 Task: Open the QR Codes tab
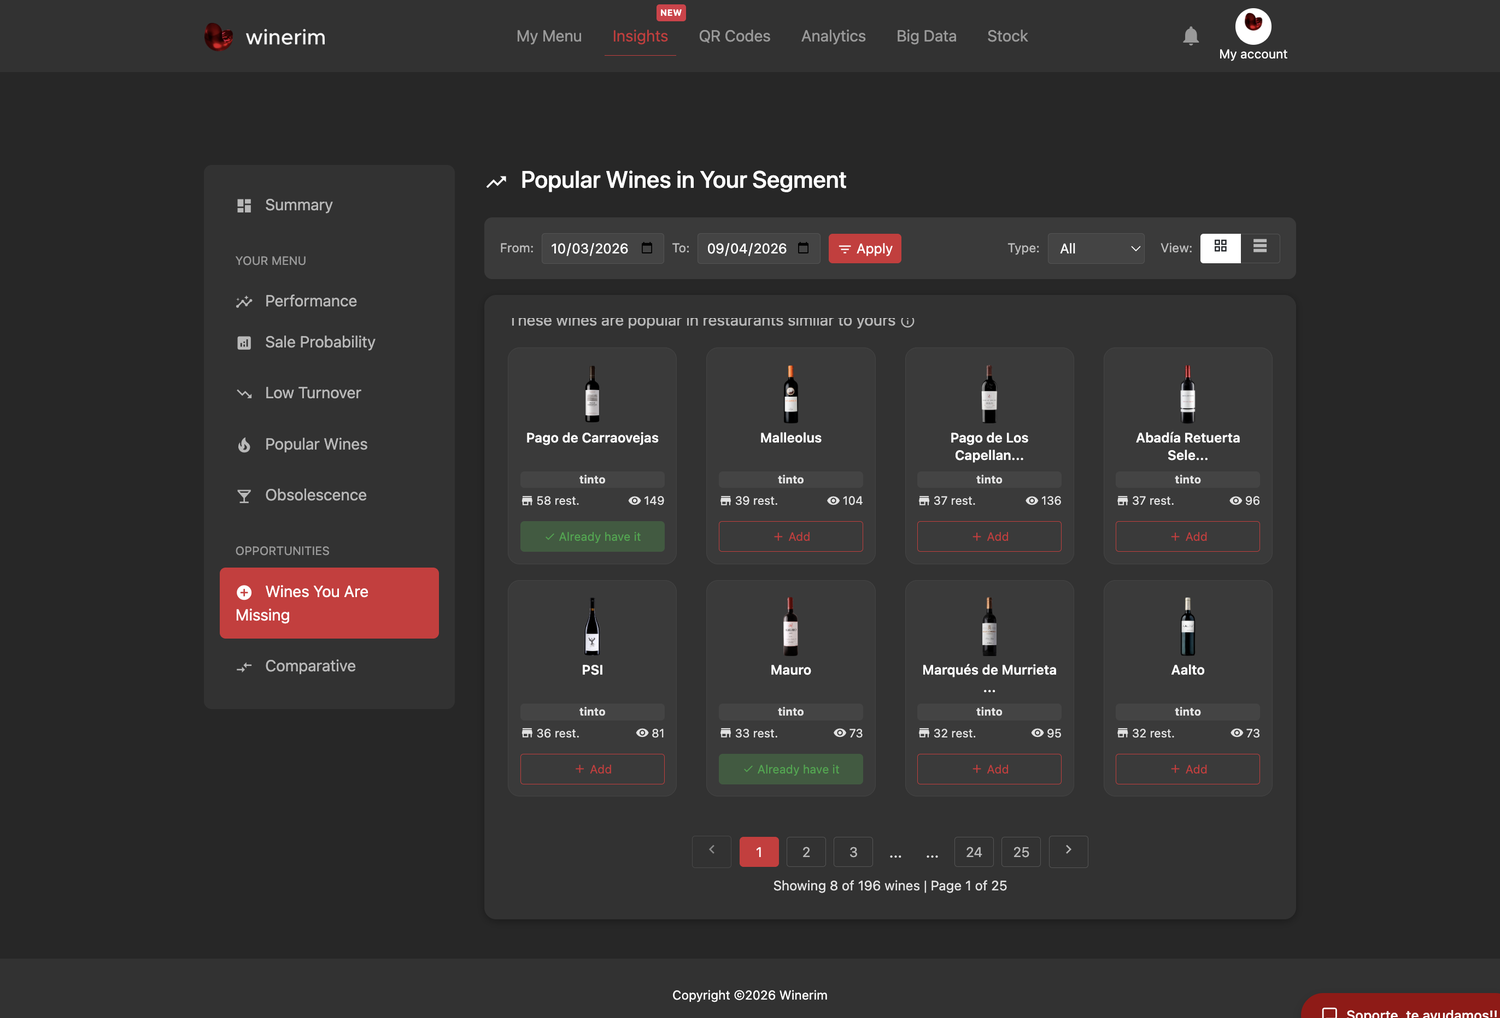[x=734, y=36]
